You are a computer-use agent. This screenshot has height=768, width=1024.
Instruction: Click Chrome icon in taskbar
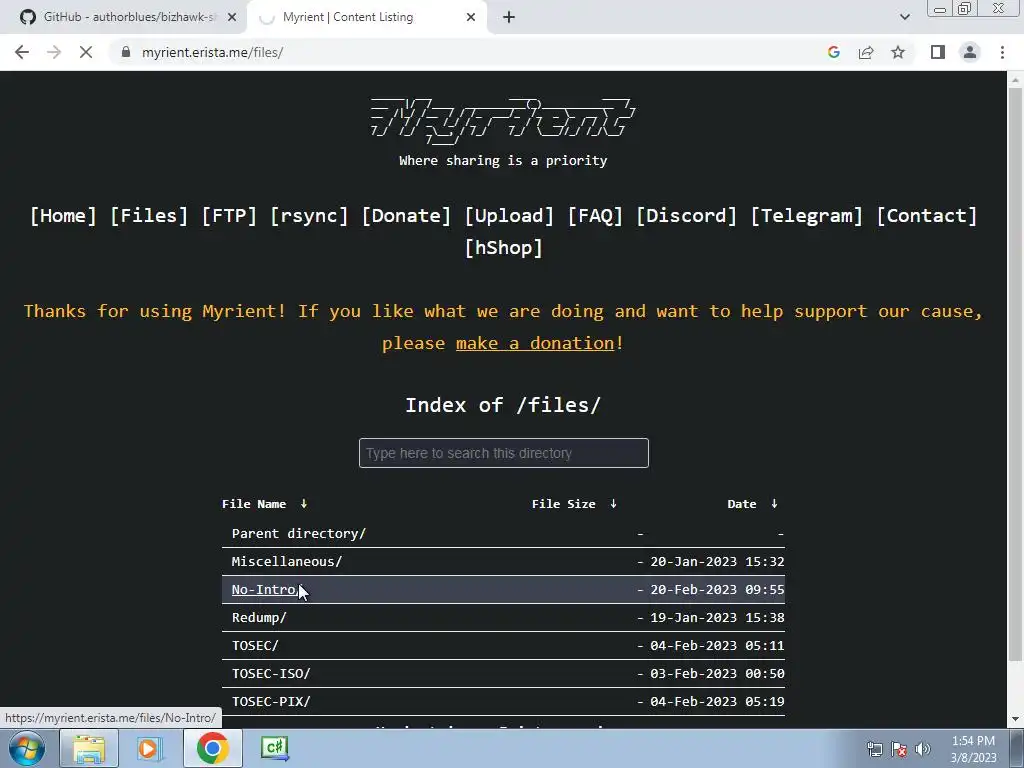click(212, 748)
